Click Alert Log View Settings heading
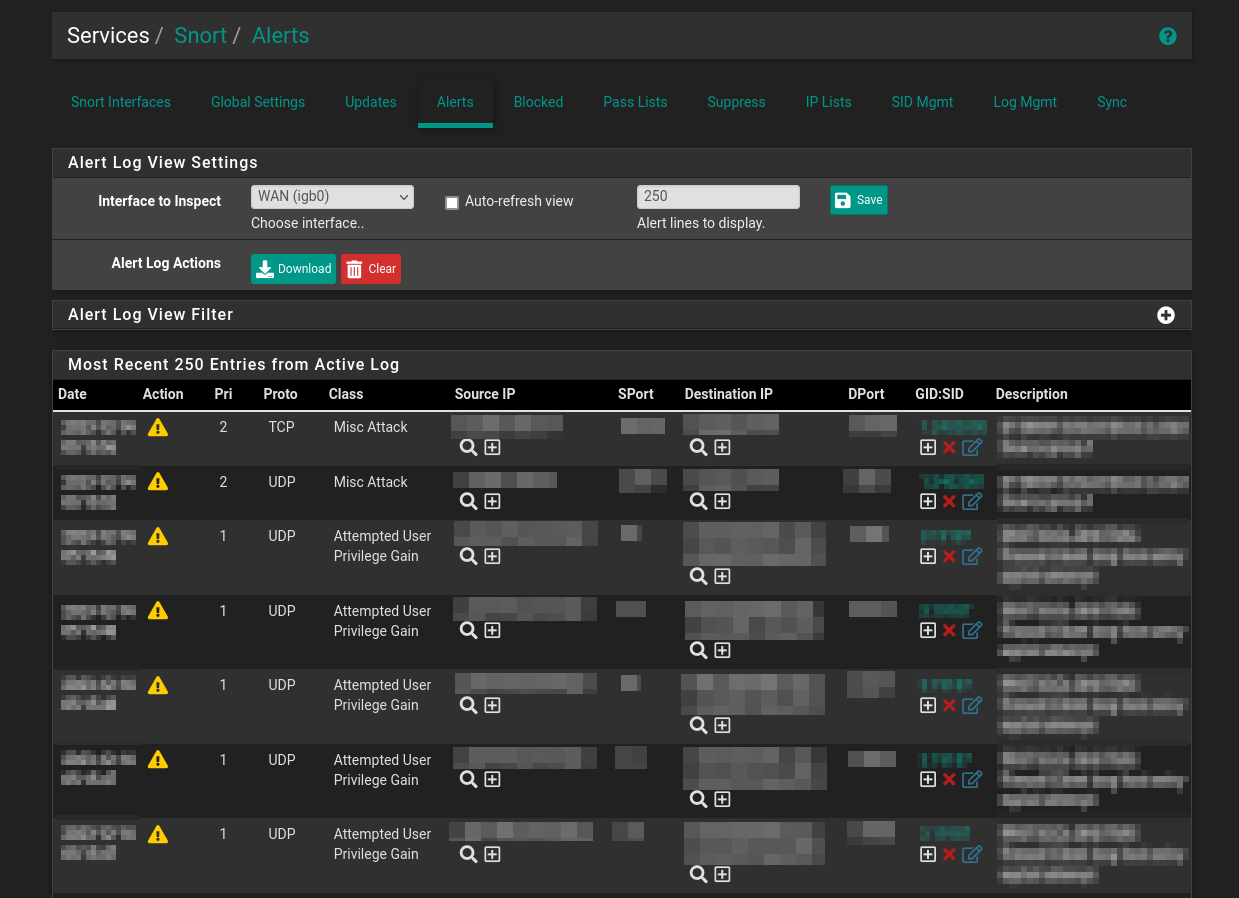The height and width of the screenshot is (898, 1239). click(x=163, y=162)
